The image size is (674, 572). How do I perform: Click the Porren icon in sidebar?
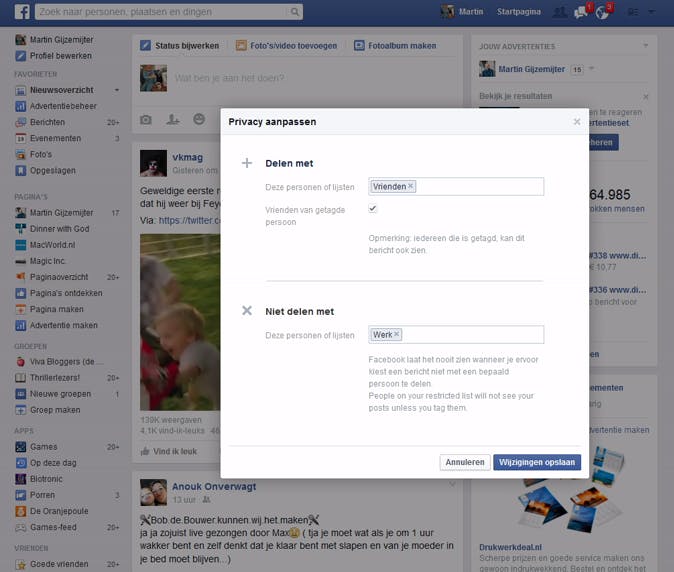click(x=20, y=495)
